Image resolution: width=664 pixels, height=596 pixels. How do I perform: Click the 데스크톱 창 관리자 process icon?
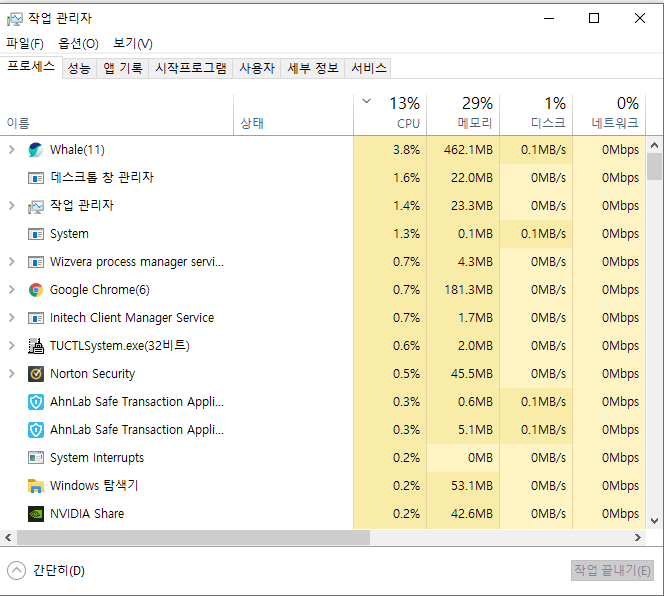tap(36, 178)
